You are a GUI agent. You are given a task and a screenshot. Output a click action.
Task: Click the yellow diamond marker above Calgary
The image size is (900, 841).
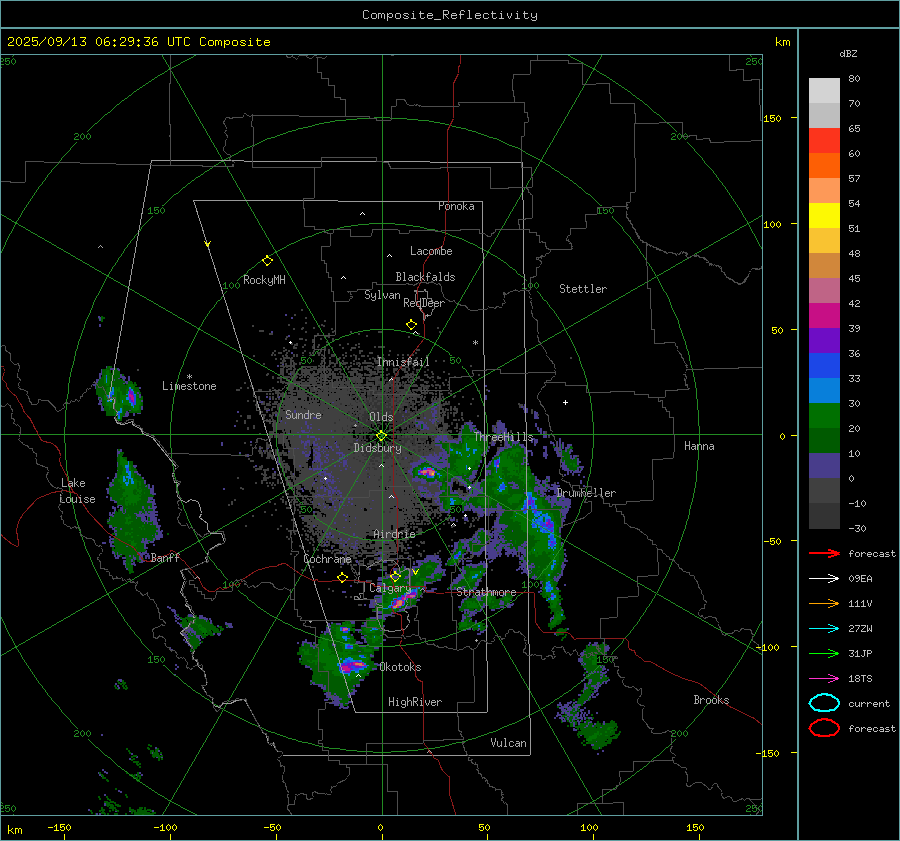tap(395, 576)
